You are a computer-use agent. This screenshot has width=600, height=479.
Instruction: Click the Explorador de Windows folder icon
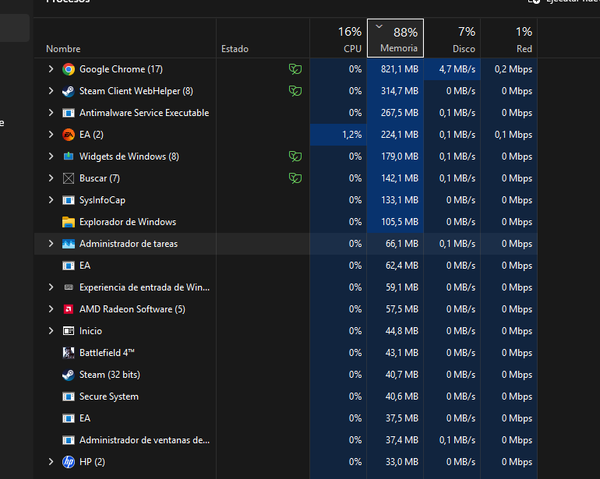click(69, 222)
